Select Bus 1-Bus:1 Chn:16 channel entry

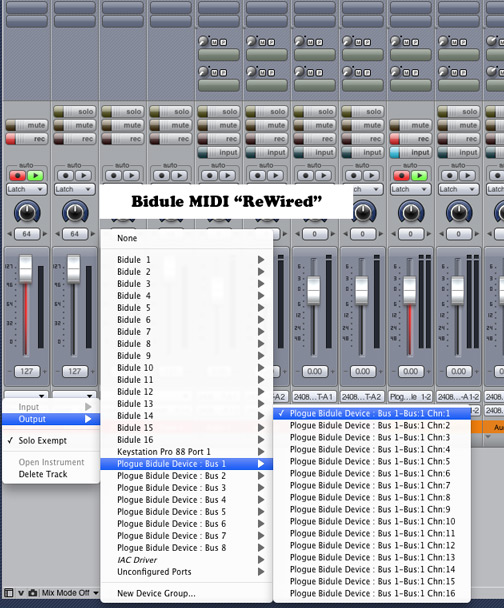pyautogui.click(x=372, y=594)
